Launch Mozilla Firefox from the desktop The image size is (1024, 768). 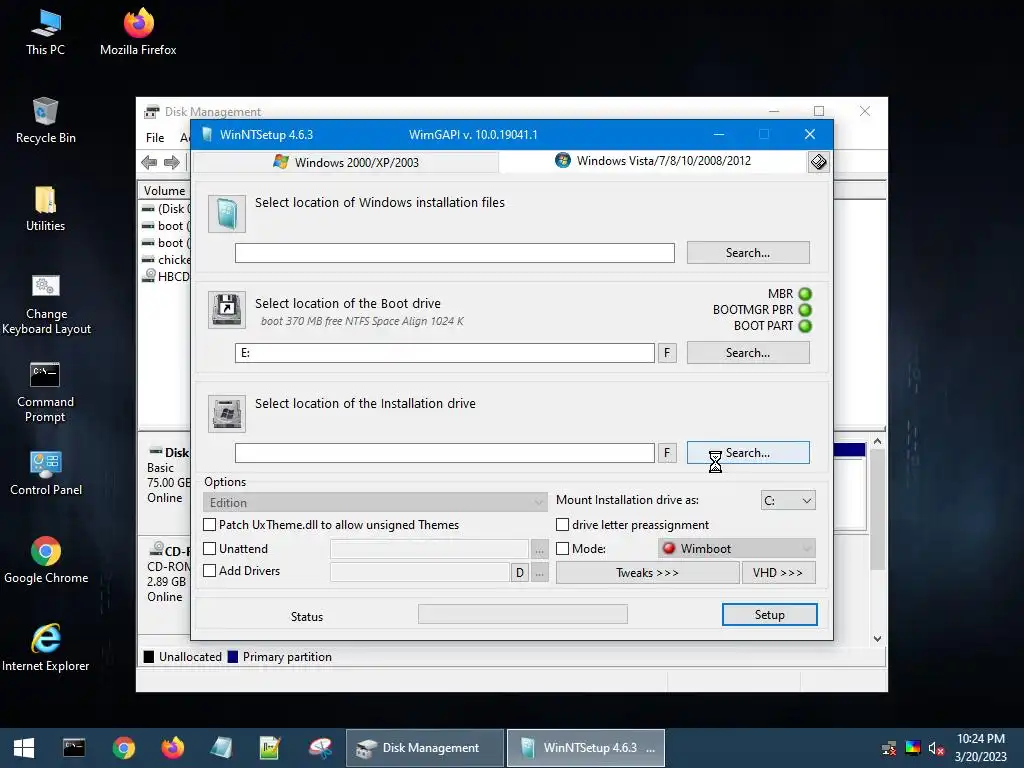click(x=138, y=33)
